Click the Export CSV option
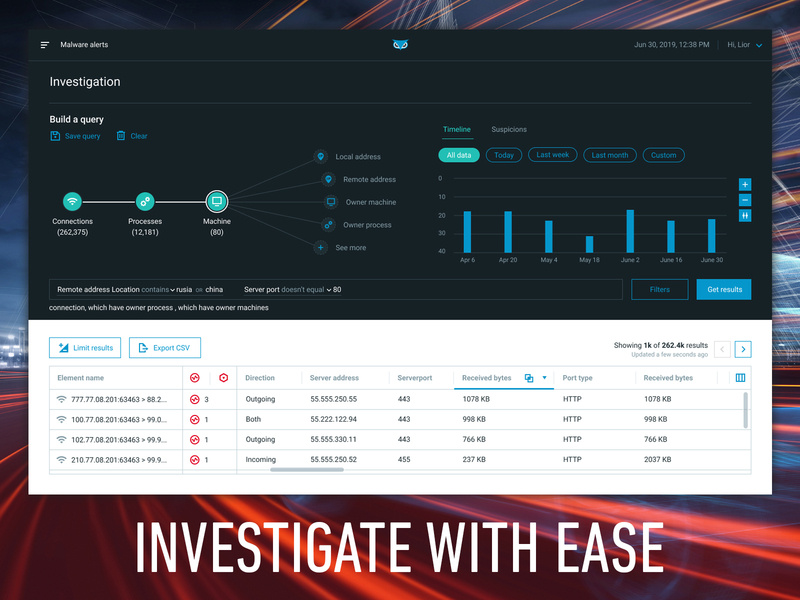Viewport: 800px width, 600px height. click(x=165, y=347)
